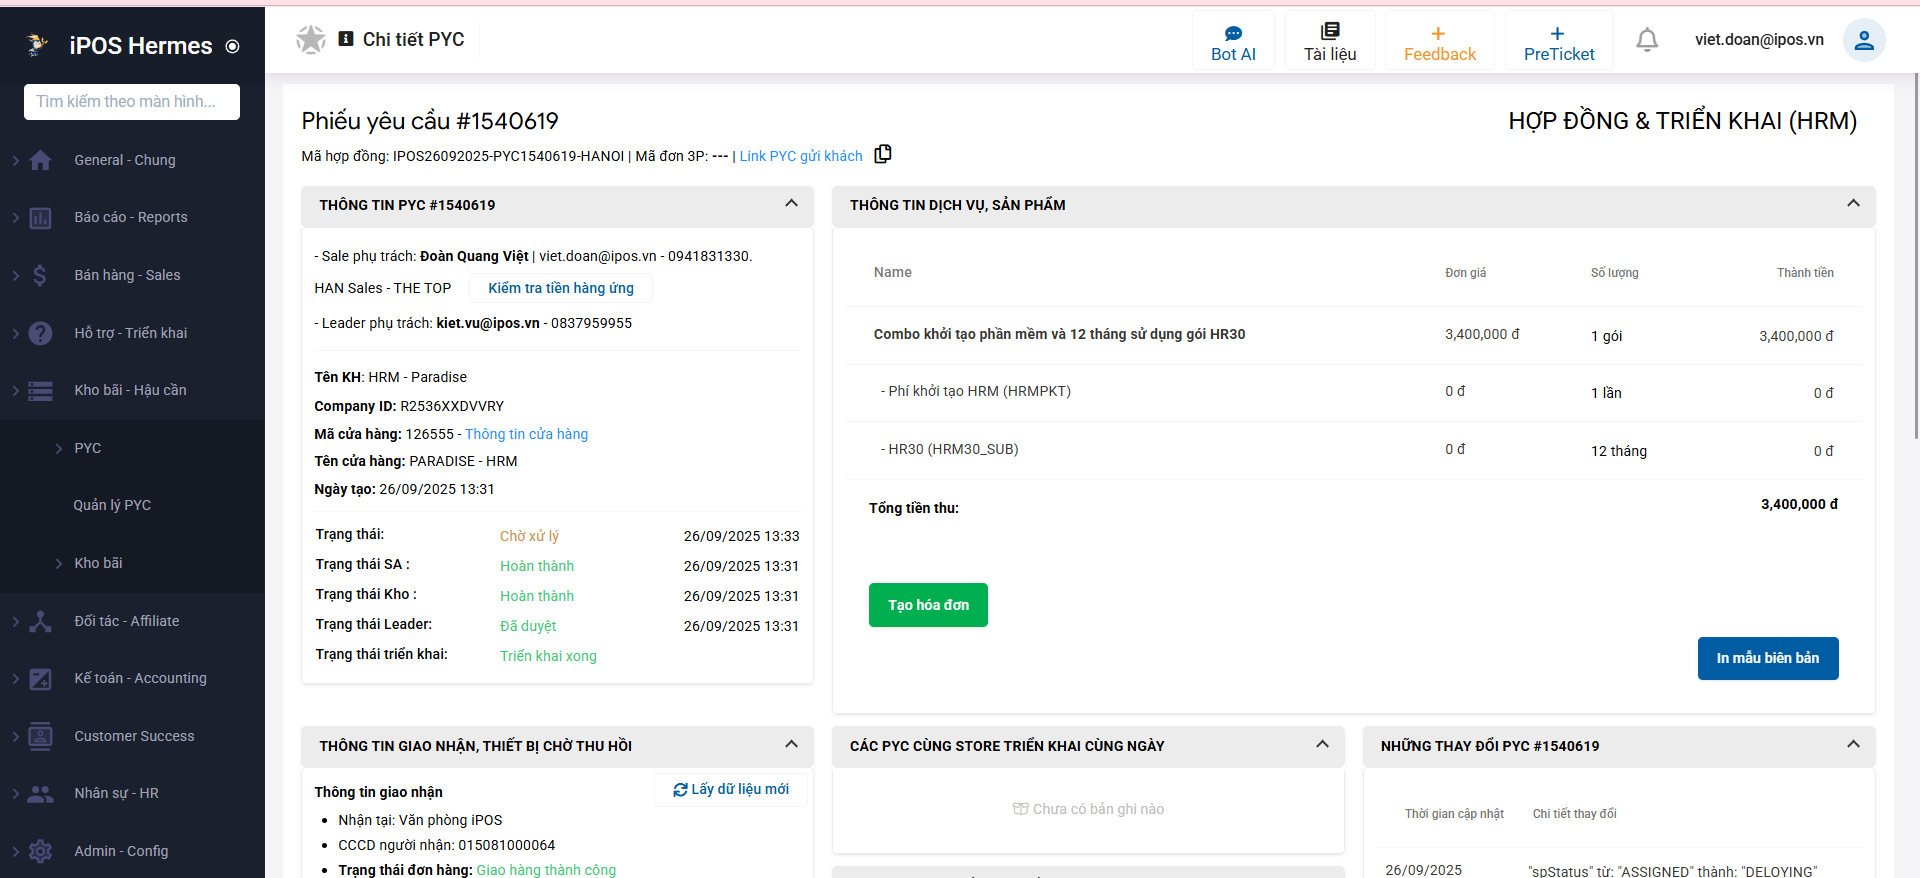Viewport: 1920px width, 878px height.
Task: Collapse the THÔNG TIN PYC #1540619 panel
Action: click(791, 204)
